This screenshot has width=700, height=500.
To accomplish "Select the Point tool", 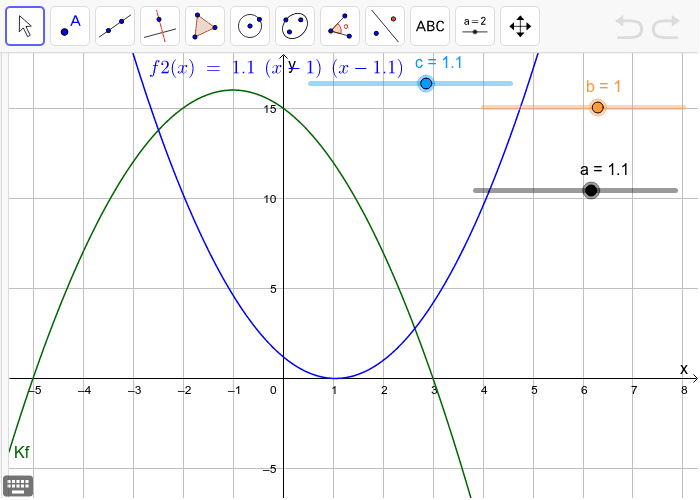I will coord(70,26).
